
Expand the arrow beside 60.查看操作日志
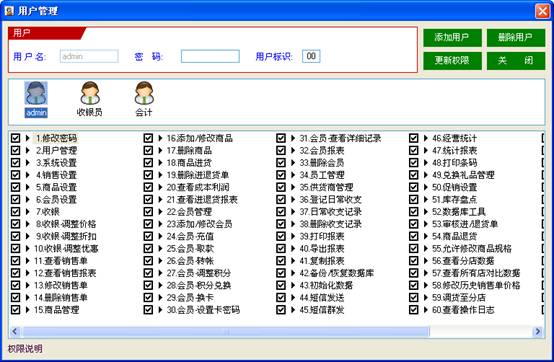click(x=426, y=310)
